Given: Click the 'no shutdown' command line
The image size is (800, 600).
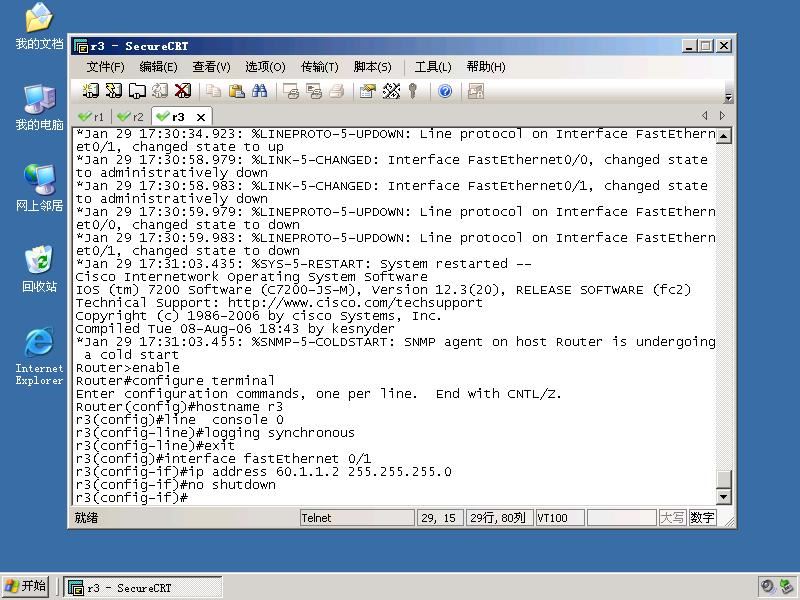Looking at the screenshot, I should point(176,485).
